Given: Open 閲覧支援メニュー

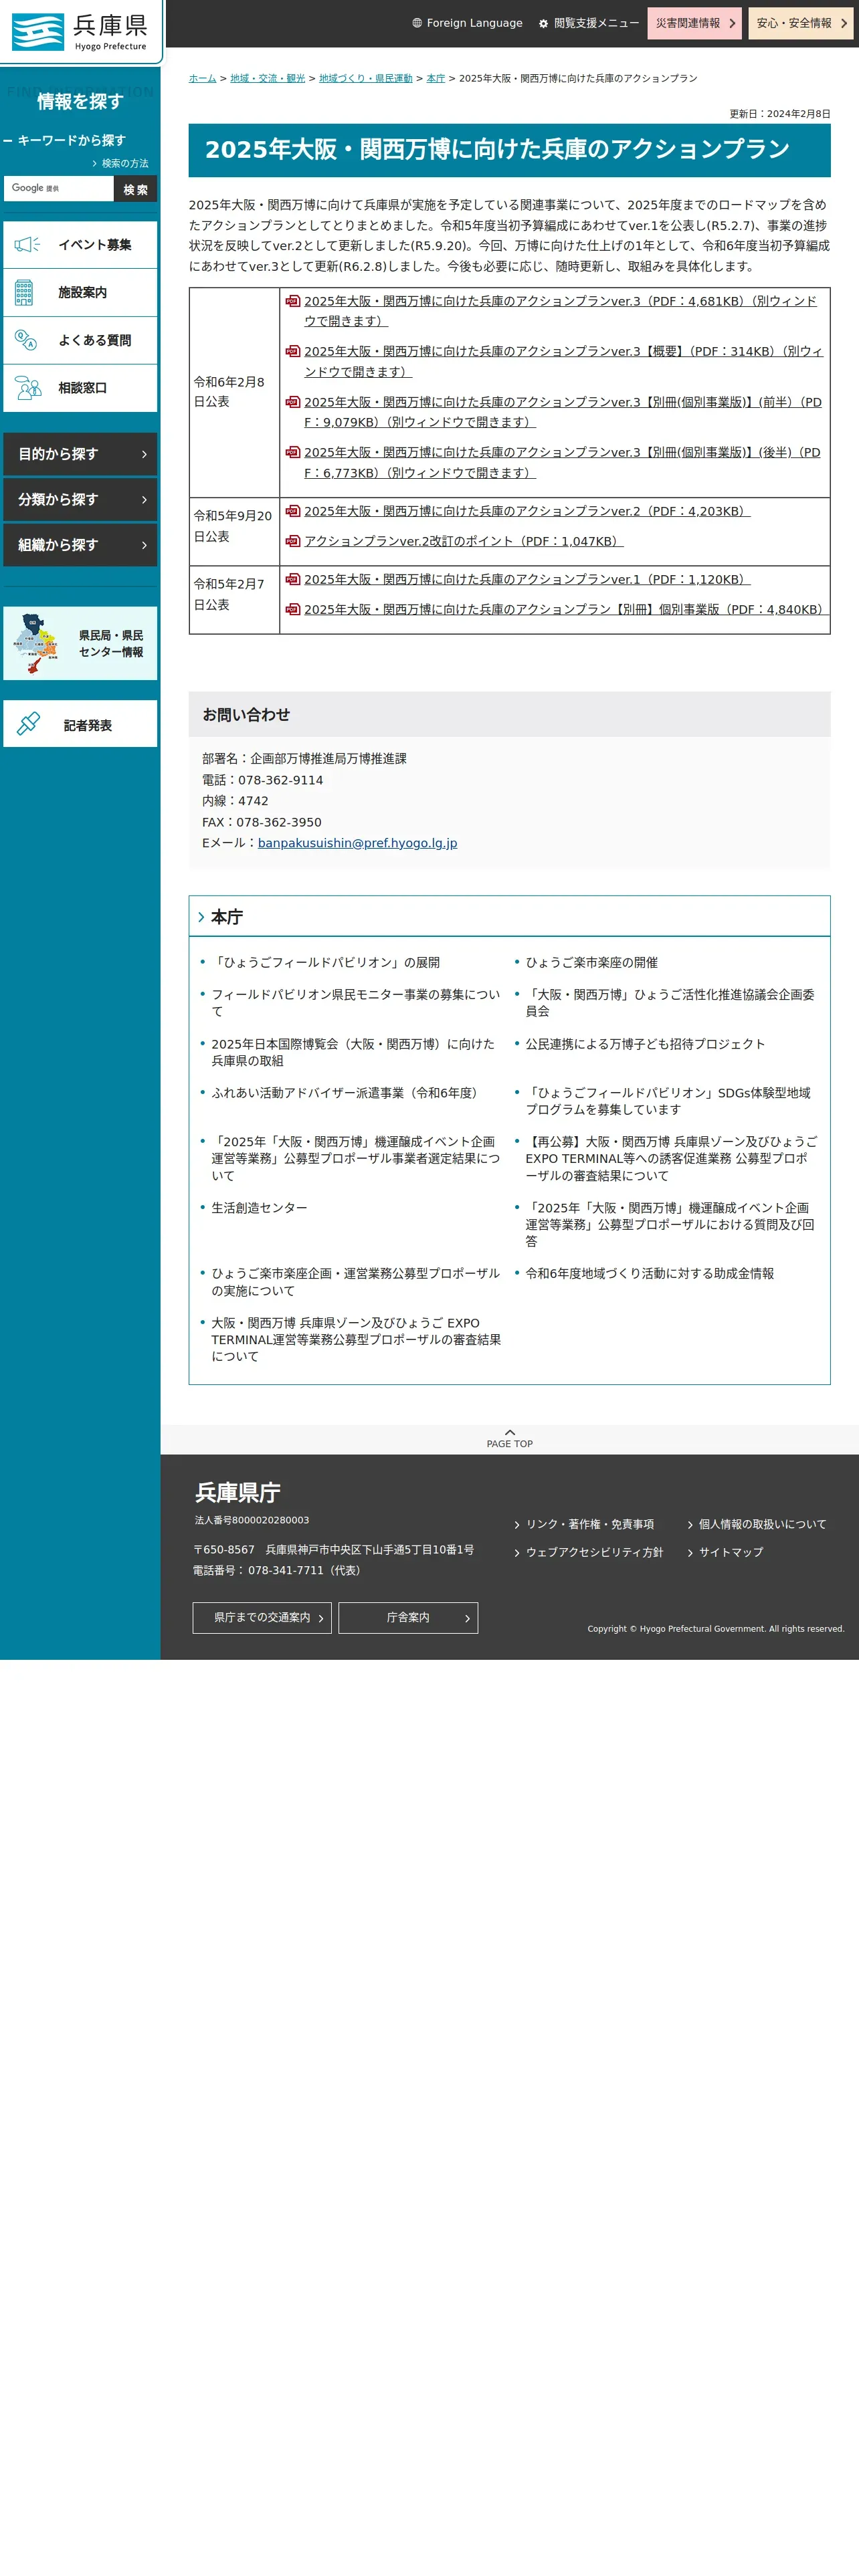Looking at the screenshot, I should (x=589, y=23).
